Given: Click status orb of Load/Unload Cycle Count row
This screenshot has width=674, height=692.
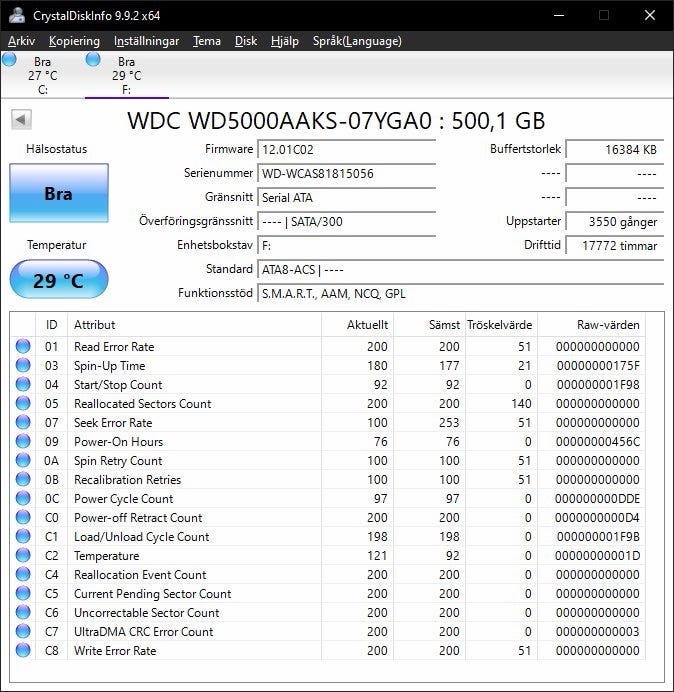Looking at the screenshot, I should (x=23, y=536).
